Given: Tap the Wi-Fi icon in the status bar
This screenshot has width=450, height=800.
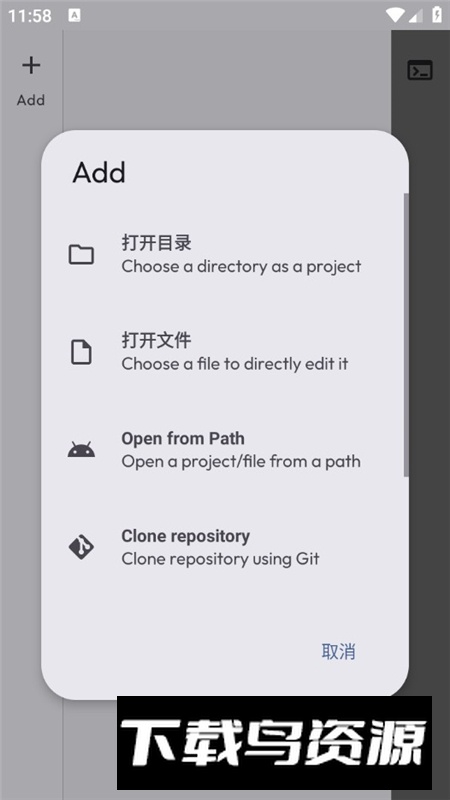Looking at the screenshot, I should tap(395, 15).
